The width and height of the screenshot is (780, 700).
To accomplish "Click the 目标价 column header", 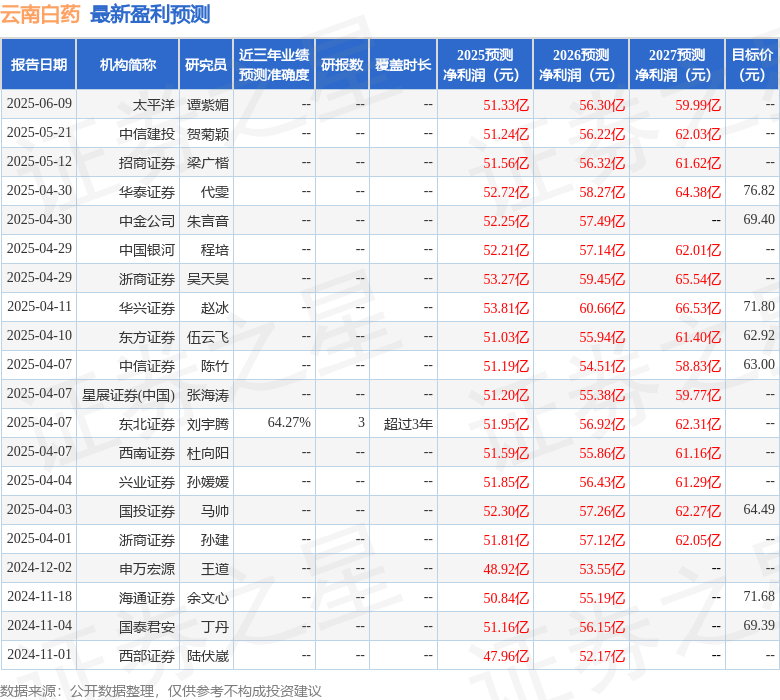I will (x=752, y=65).
